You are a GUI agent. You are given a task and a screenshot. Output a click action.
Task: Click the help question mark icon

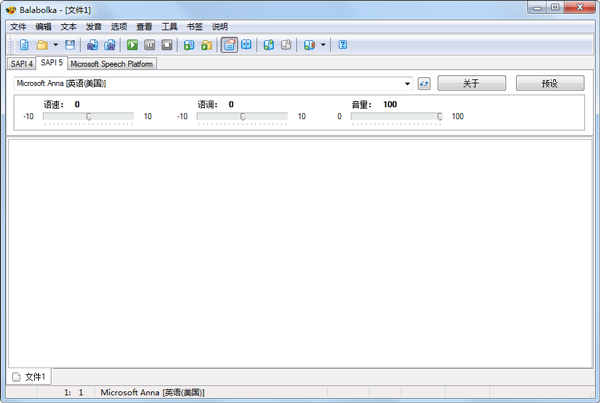click(343, 45)
